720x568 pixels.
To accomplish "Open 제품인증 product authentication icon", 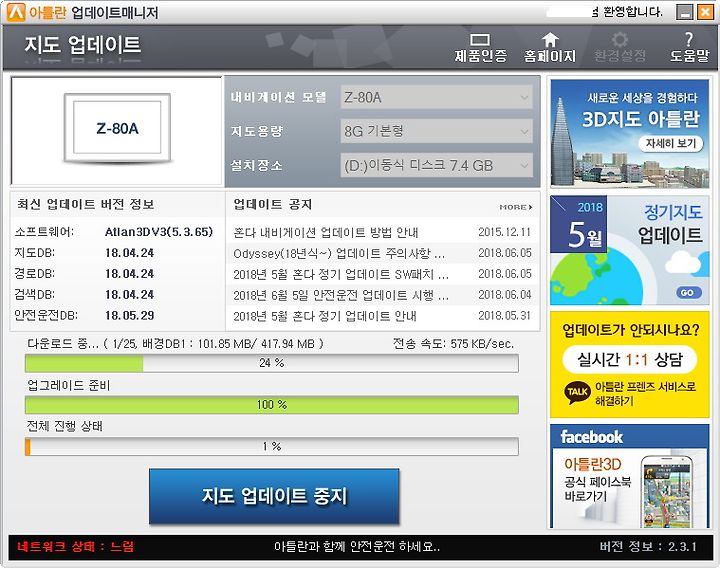I will point(480,48).
